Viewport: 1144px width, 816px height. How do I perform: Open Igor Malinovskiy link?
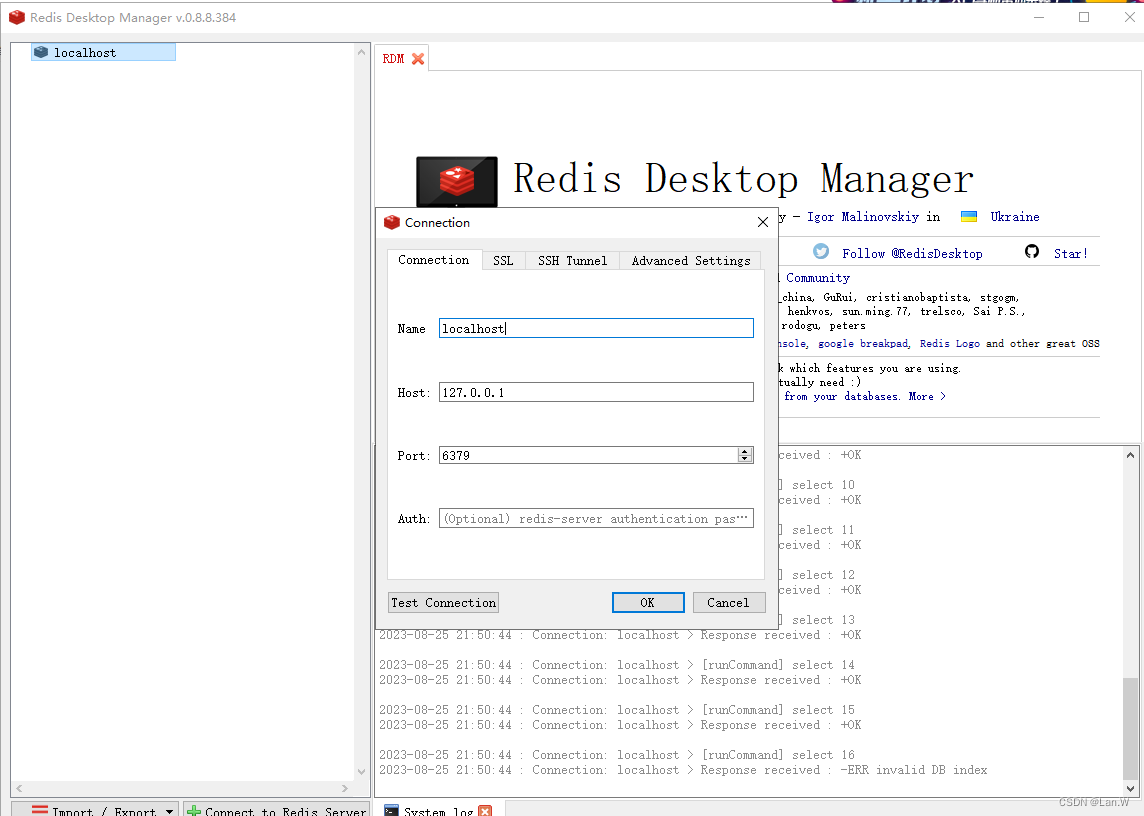(863, 217)
